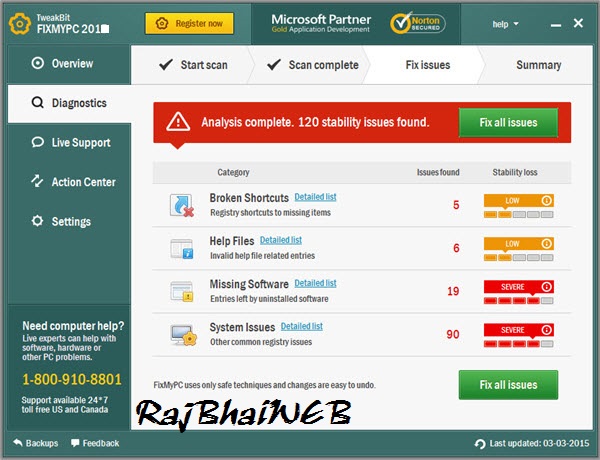This screenshot has width=600, height=460.
Task: Minimize the FixMyPC window
Action: [556, 25]
